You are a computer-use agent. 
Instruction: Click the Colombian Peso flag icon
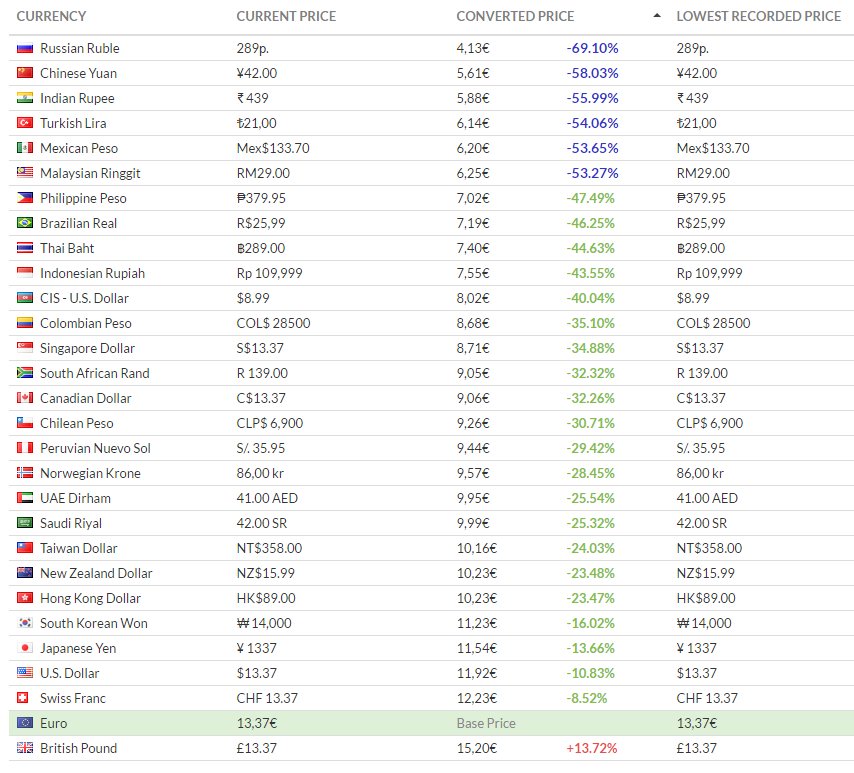25,324
